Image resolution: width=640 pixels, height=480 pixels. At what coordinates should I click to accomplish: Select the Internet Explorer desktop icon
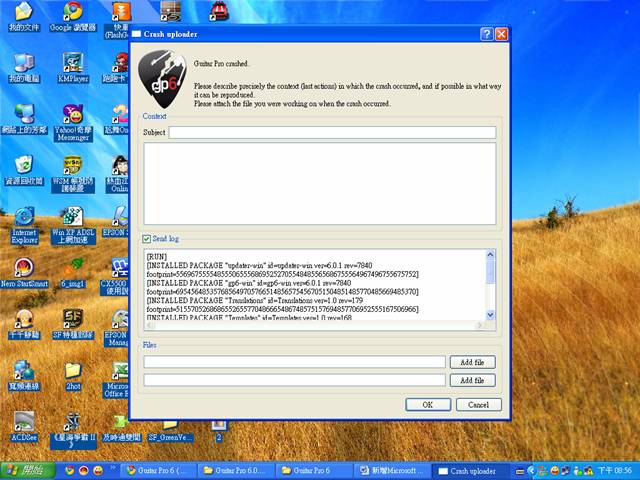(x=24, y=226)
